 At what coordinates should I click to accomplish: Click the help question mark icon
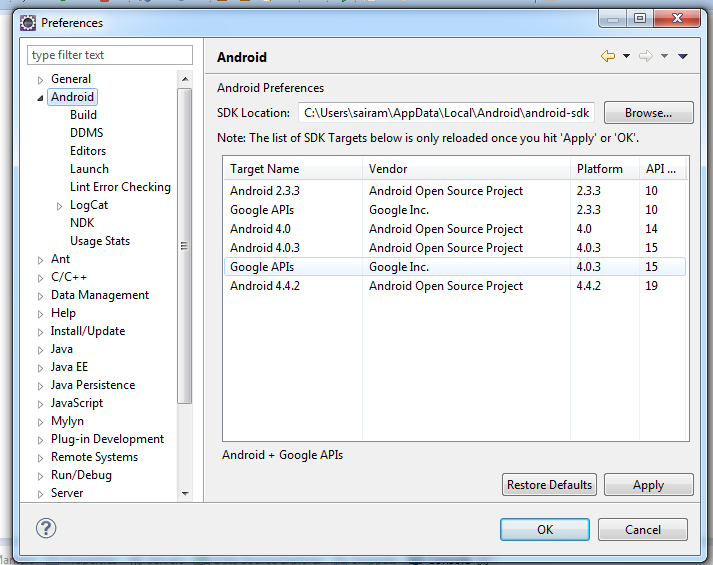46,528
